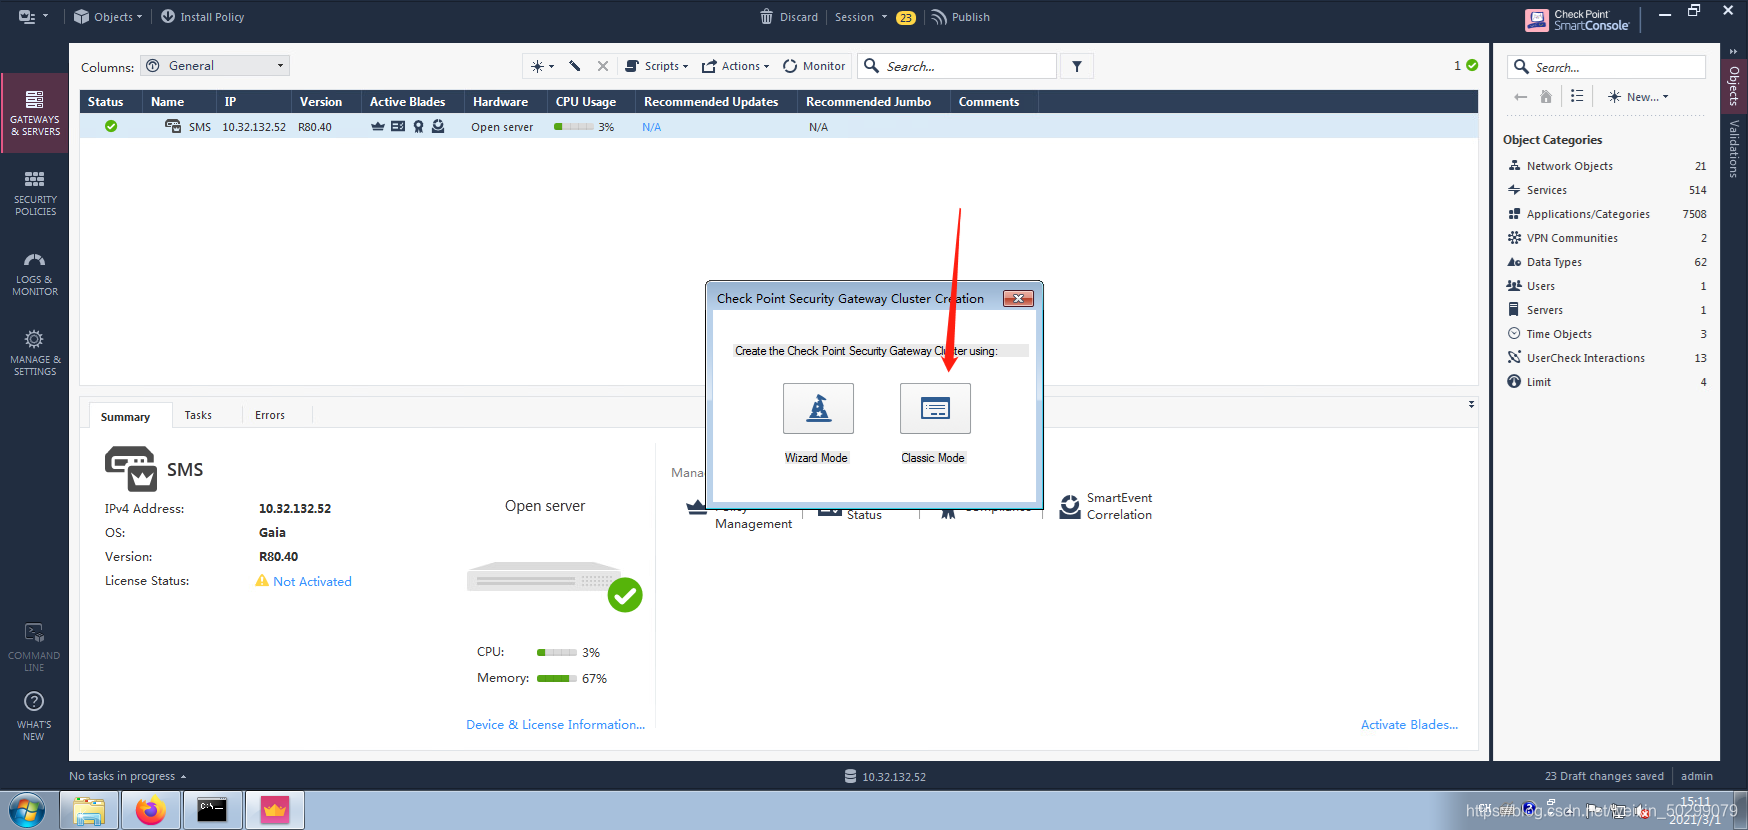Open What's New help

pos(34,716)
